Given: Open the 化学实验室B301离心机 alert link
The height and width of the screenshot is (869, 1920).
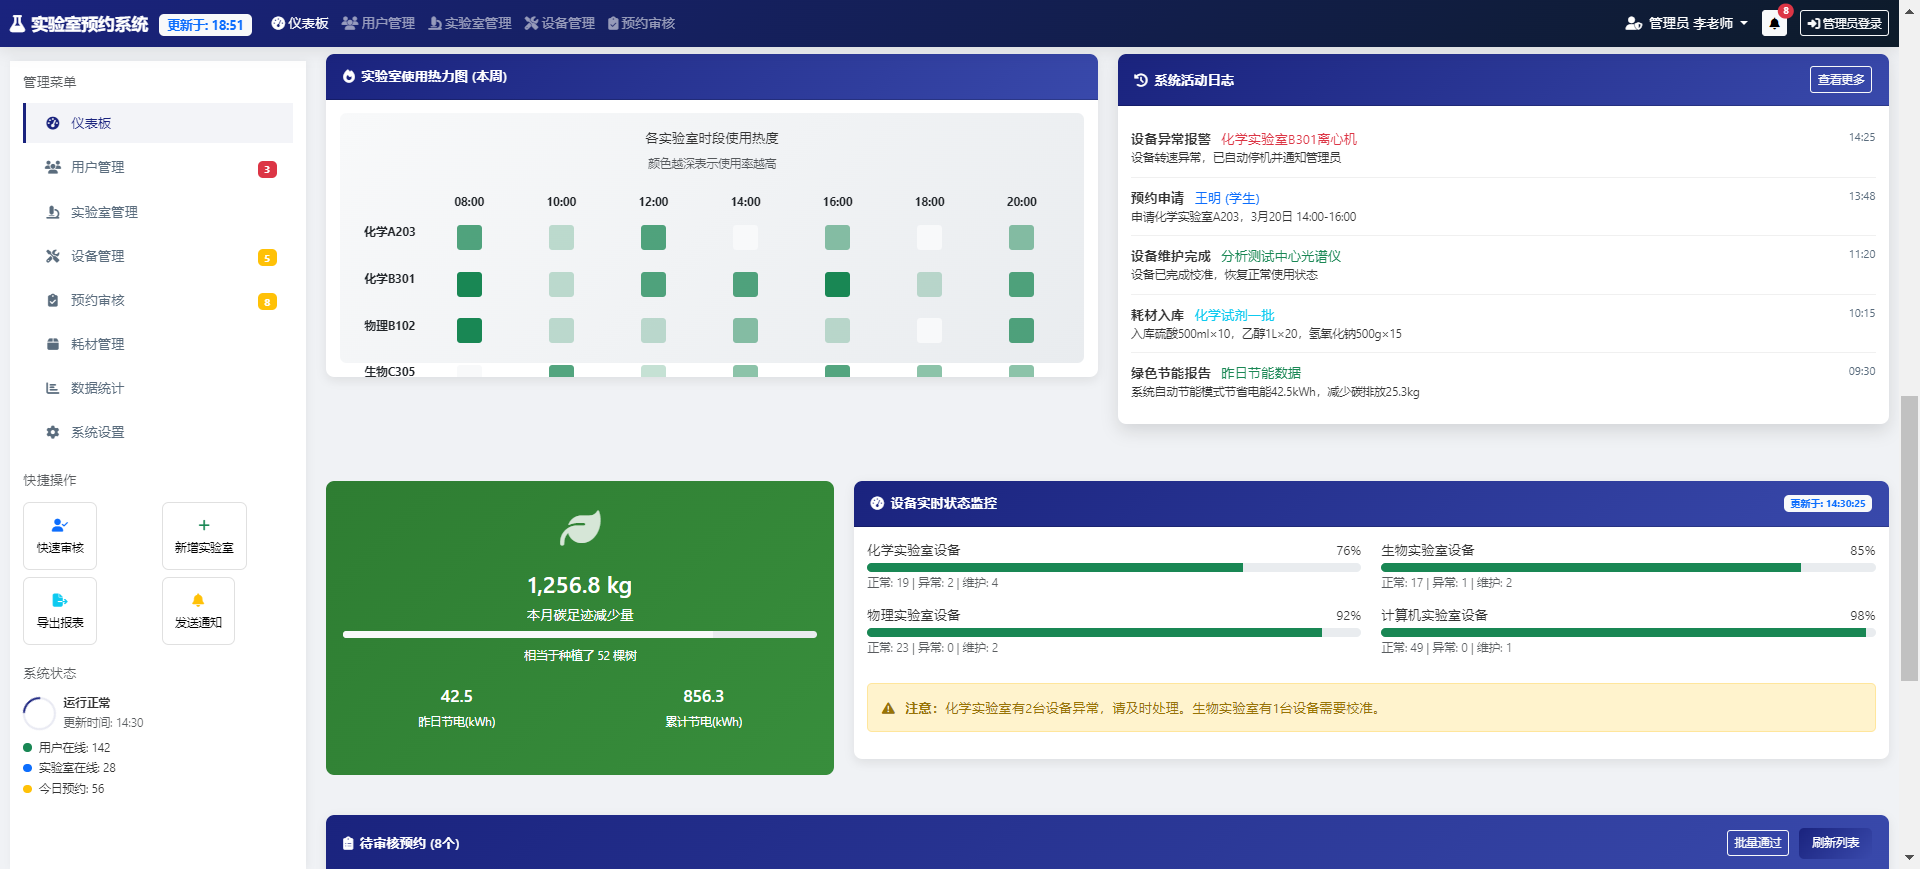Looking at the screenshot, I should click(x=1289, y=139).
